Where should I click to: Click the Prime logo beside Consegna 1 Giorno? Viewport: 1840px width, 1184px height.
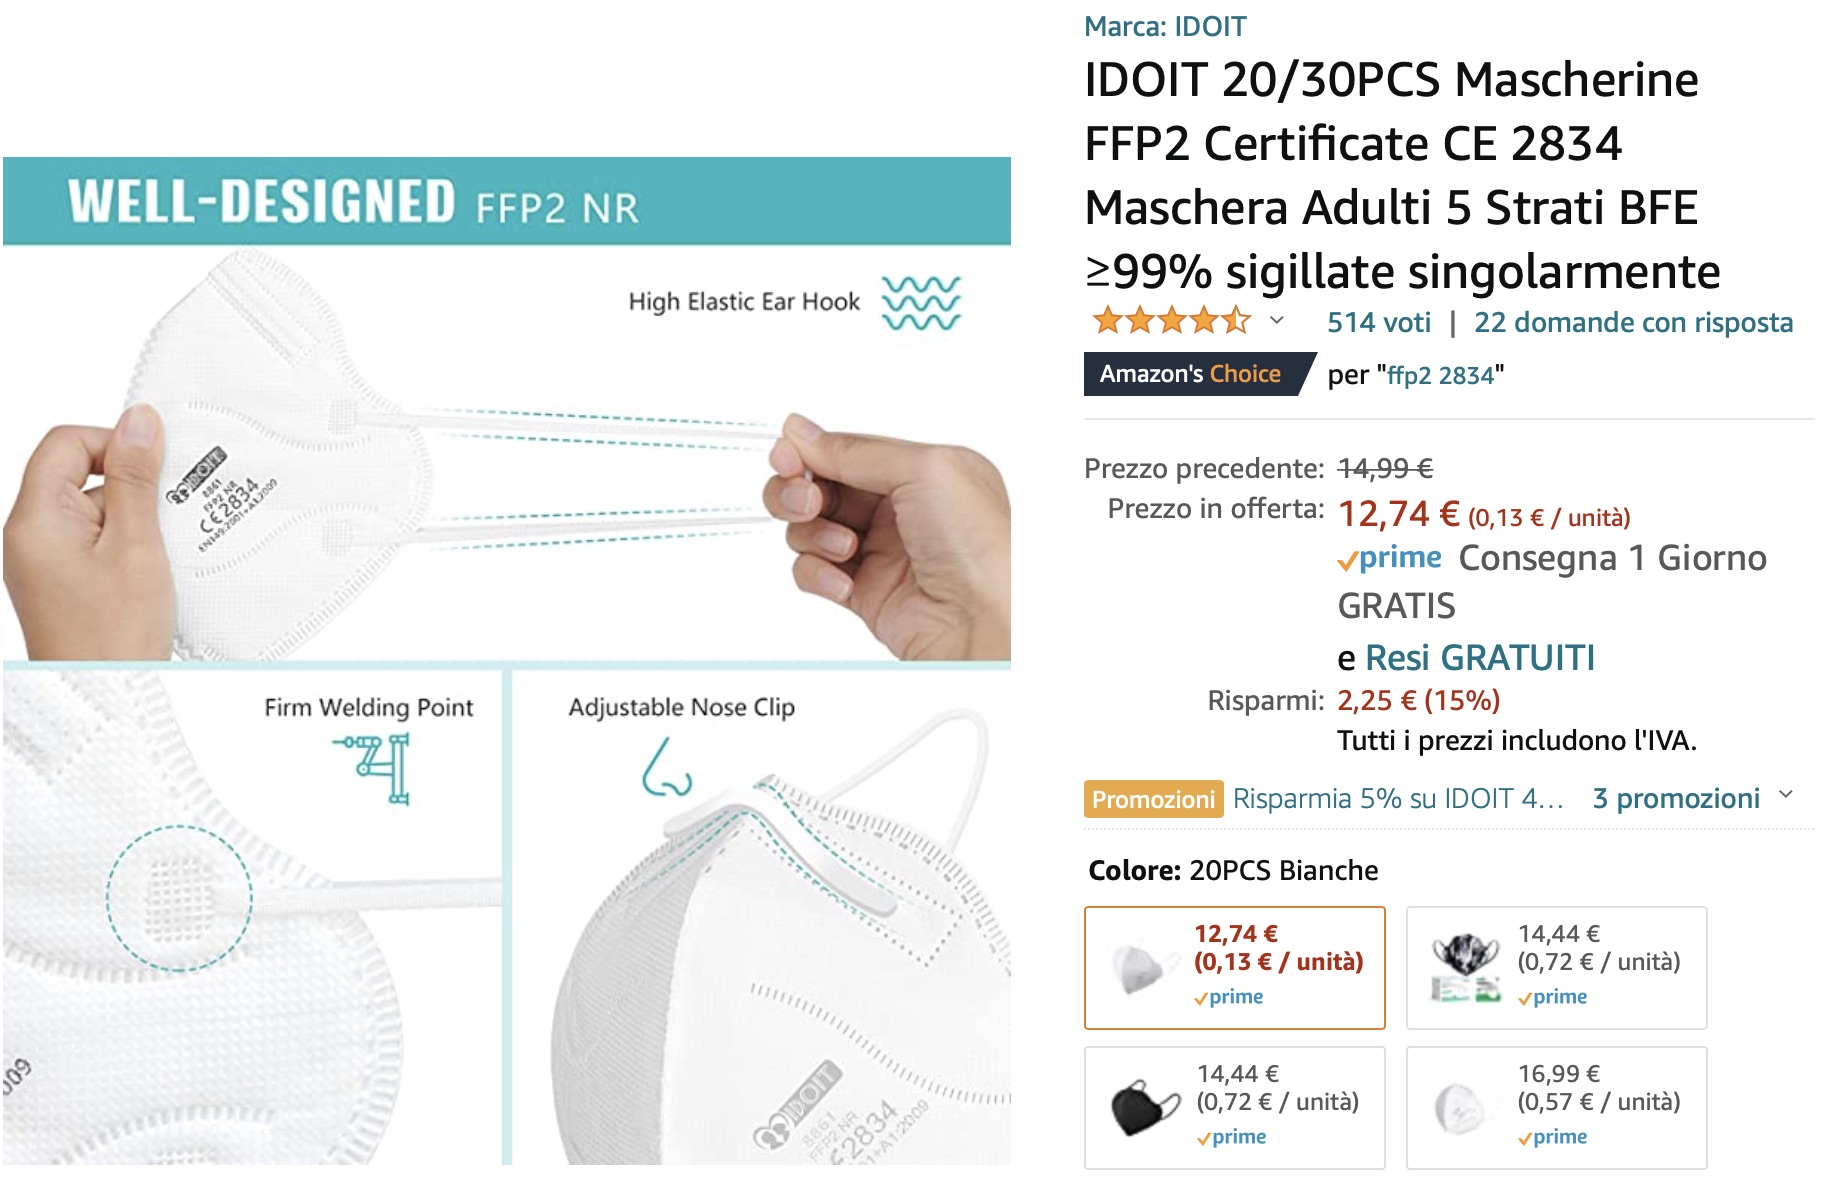[x=1390, y=559]
